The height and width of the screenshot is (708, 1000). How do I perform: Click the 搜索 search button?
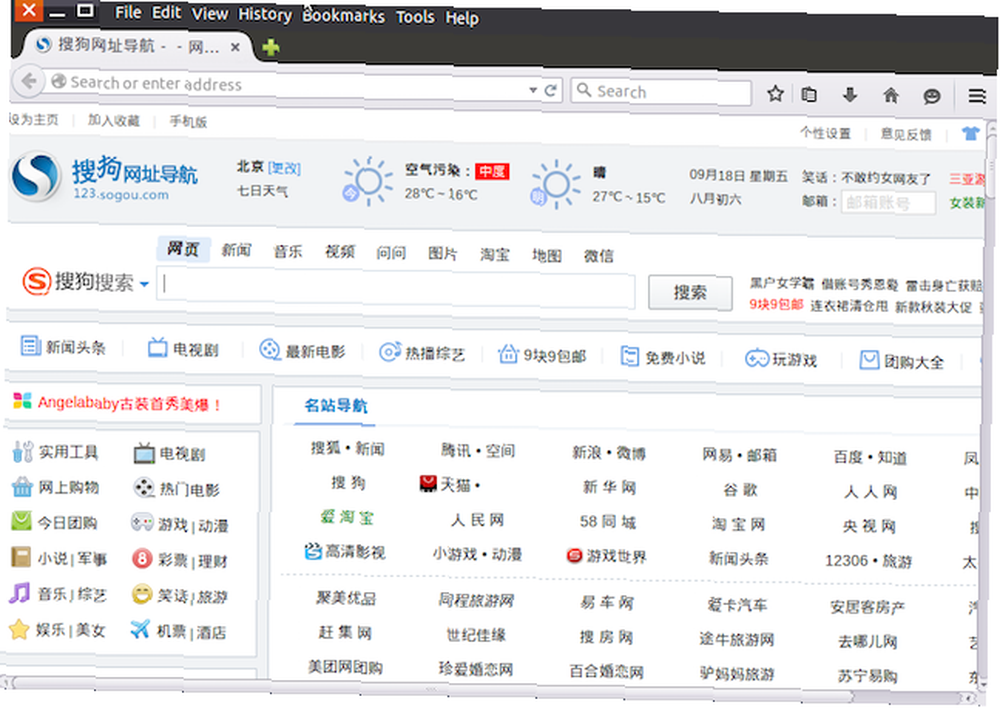pos(690,293)
